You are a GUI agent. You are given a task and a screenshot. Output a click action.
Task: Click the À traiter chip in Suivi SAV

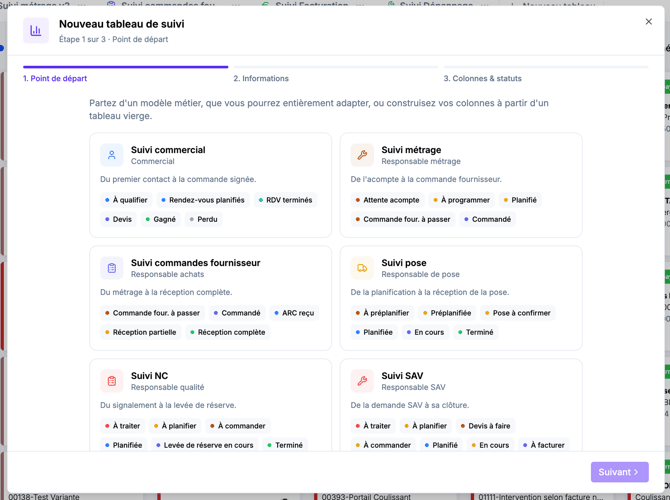(373, 426)
